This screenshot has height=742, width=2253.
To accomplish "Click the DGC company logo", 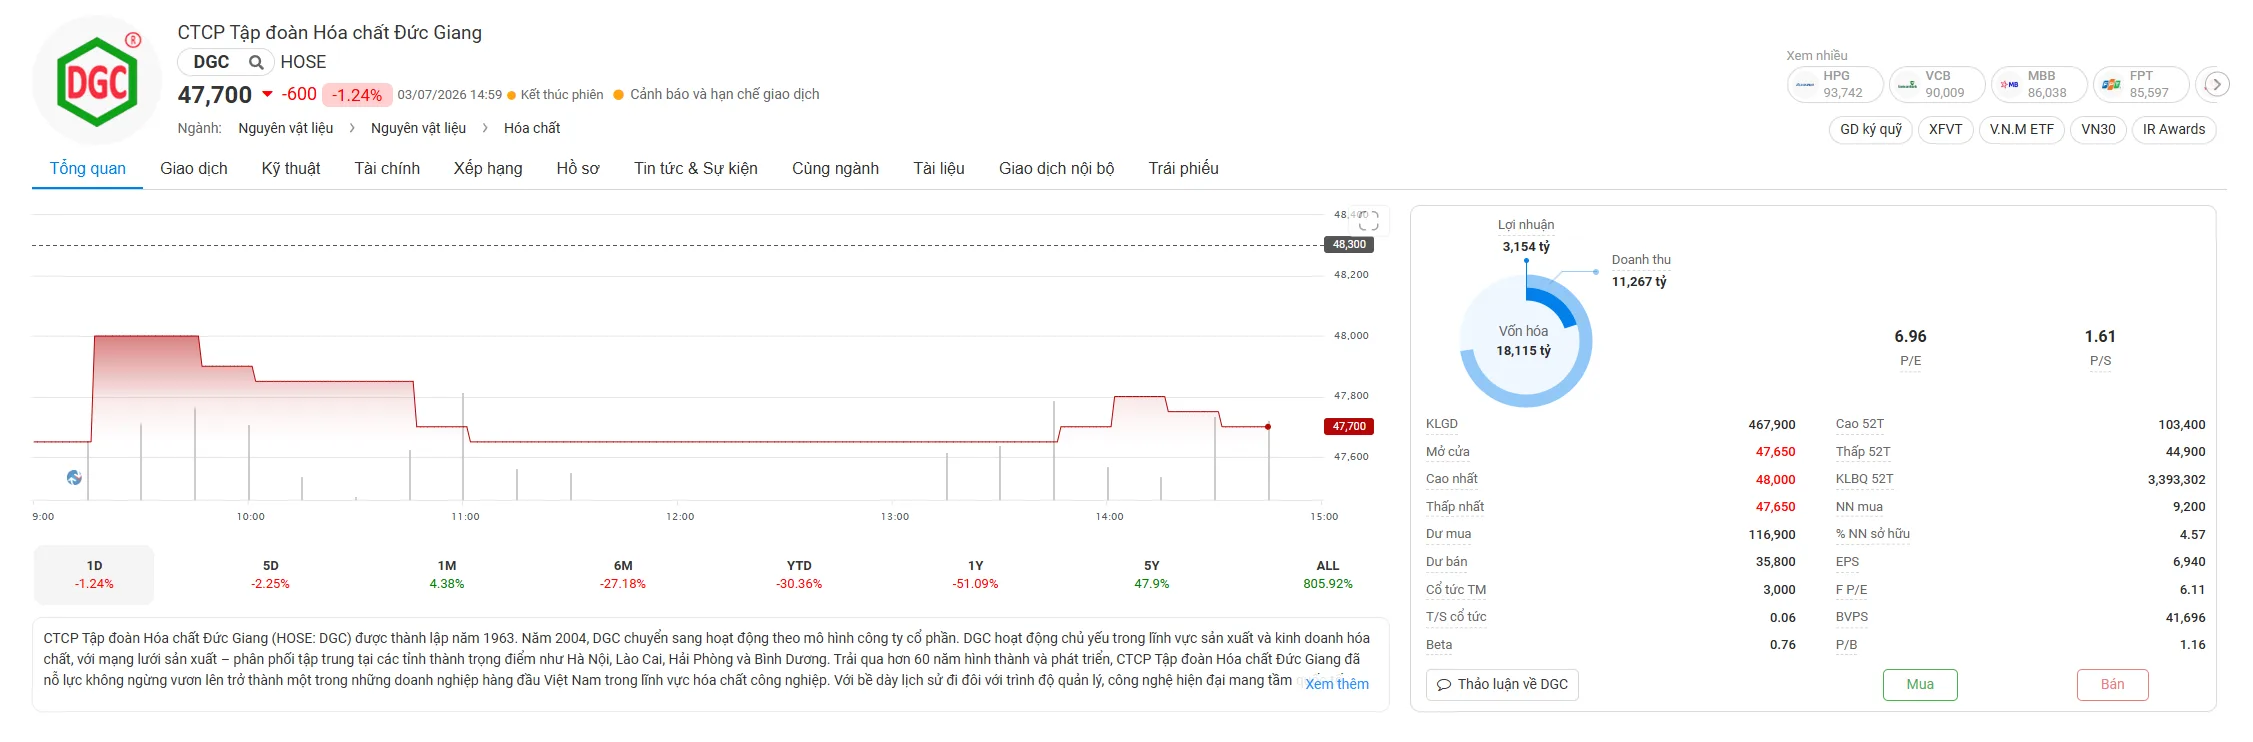I will click(97, 80).
